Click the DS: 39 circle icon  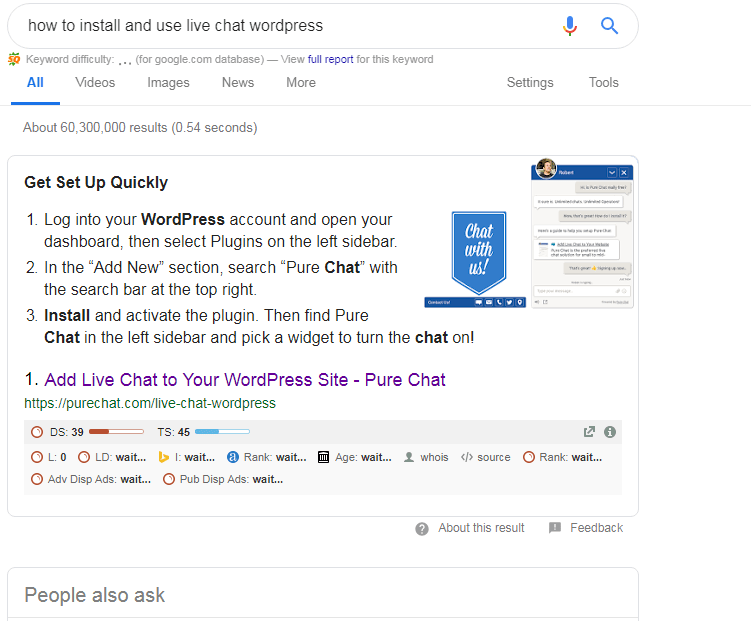coord(37,432)
